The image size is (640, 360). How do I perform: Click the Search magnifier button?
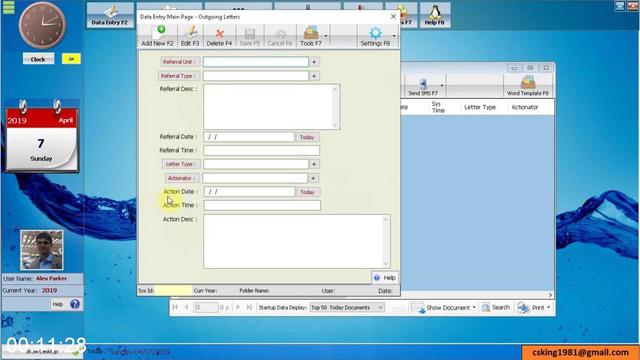tap(496, 307)
